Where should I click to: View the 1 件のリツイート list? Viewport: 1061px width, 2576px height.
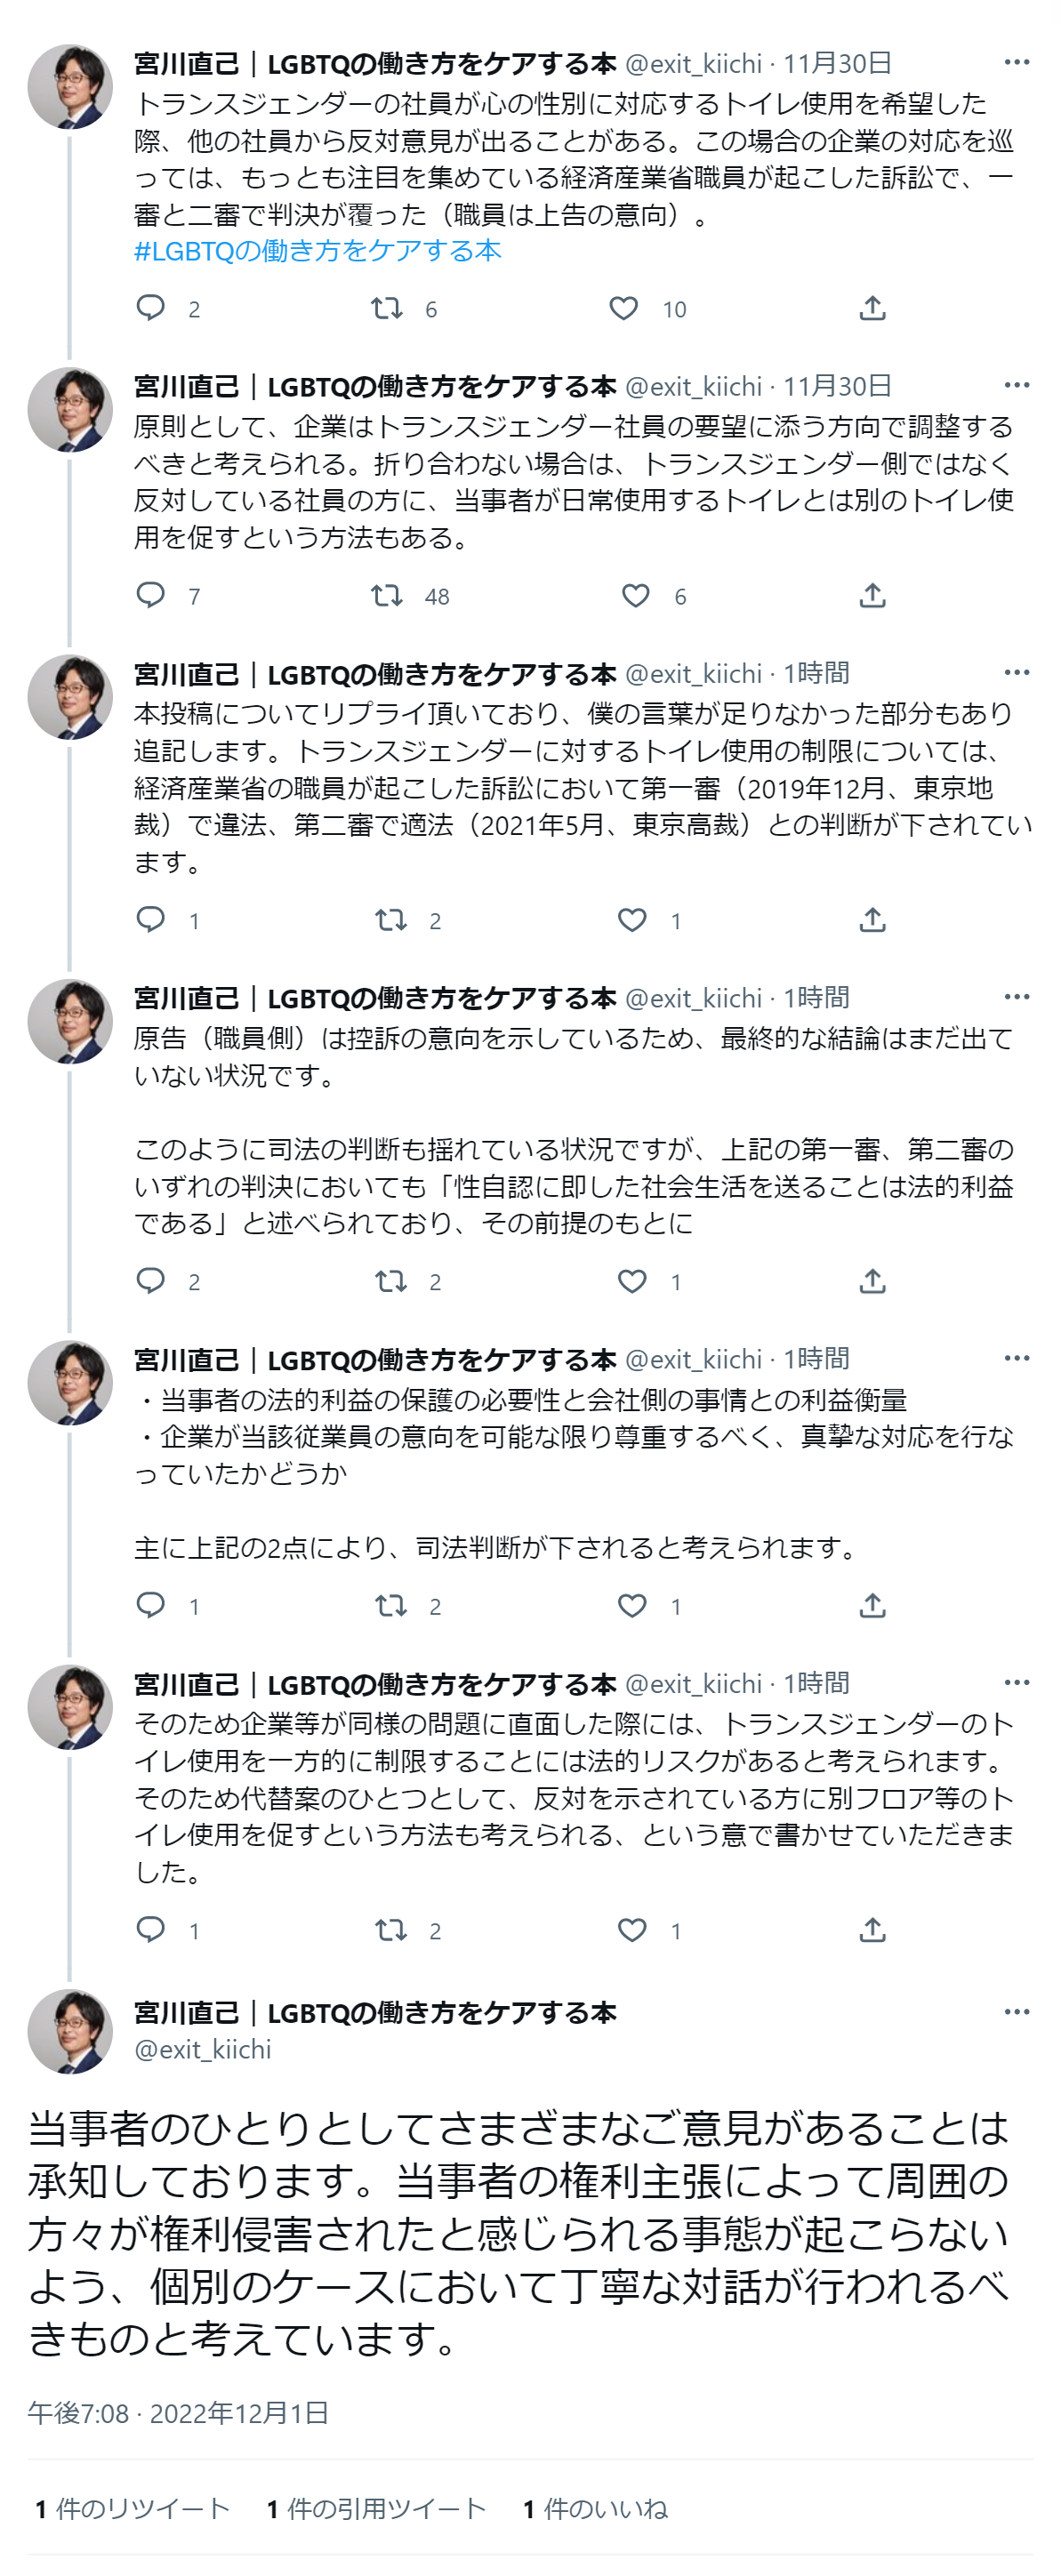(132, 2508)
